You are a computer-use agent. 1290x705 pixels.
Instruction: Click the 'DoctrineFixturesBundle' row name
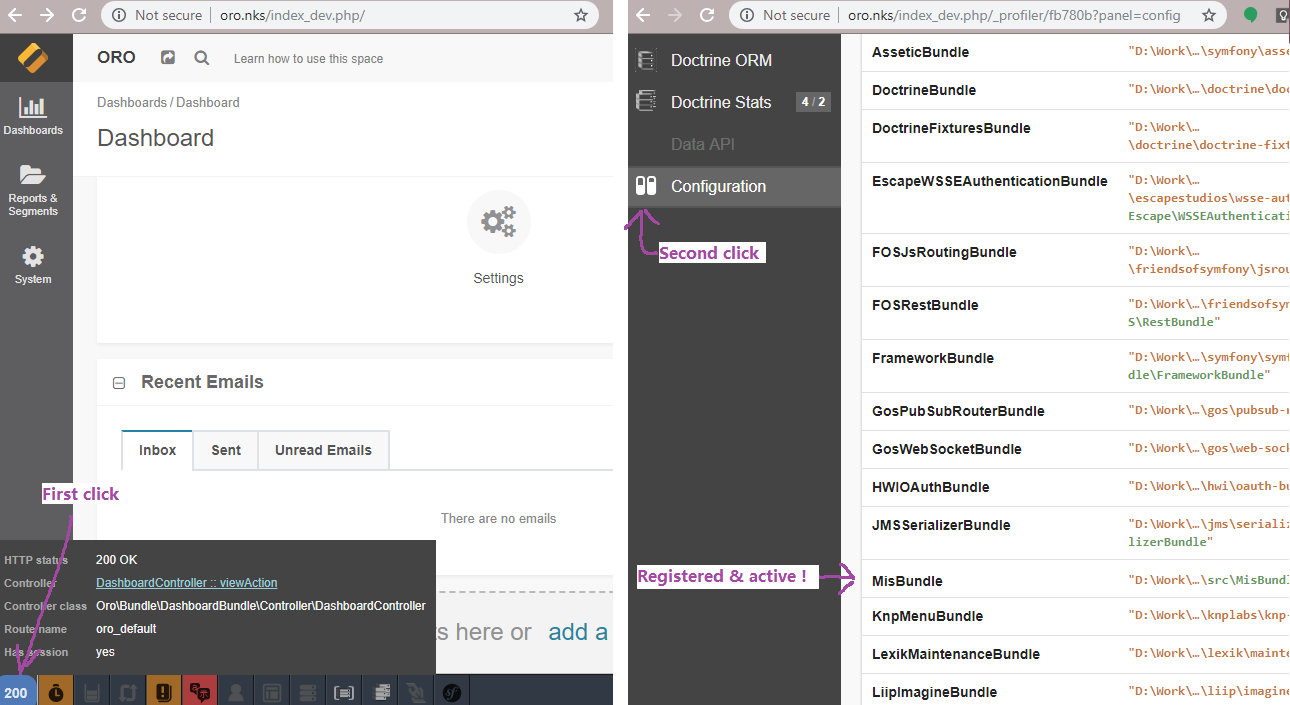(951, 128)
